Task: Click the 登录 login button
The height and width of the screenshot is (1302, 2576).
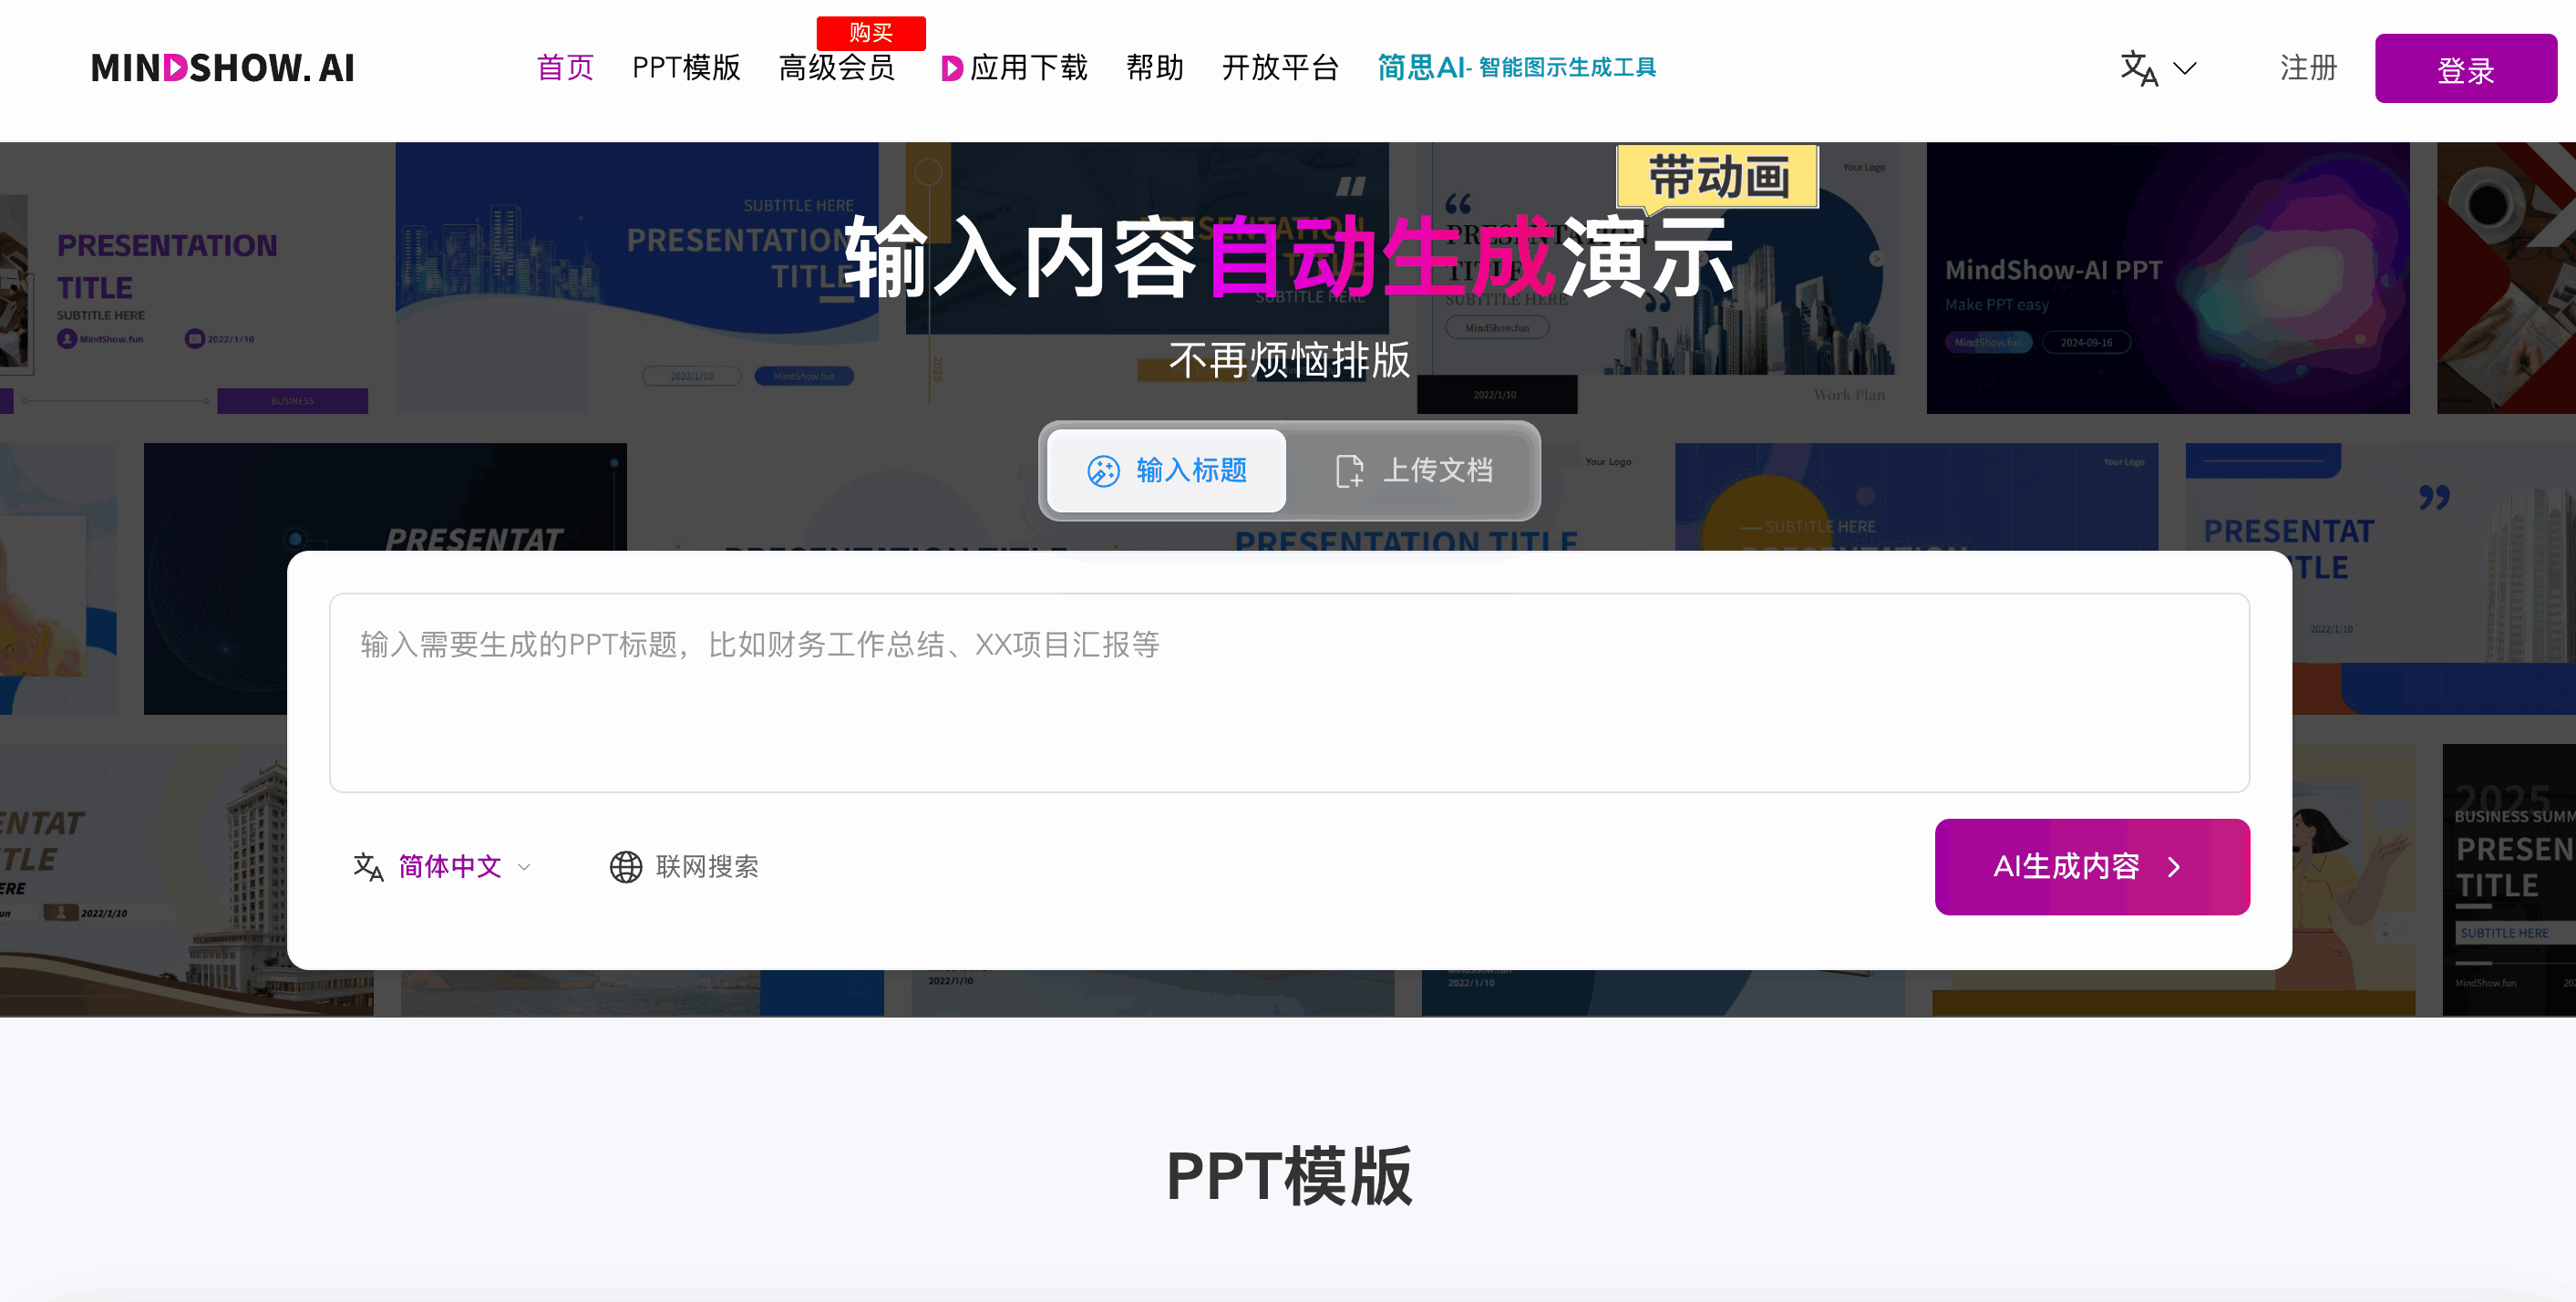Action: pyautogui.click(x=2465, y=69)
